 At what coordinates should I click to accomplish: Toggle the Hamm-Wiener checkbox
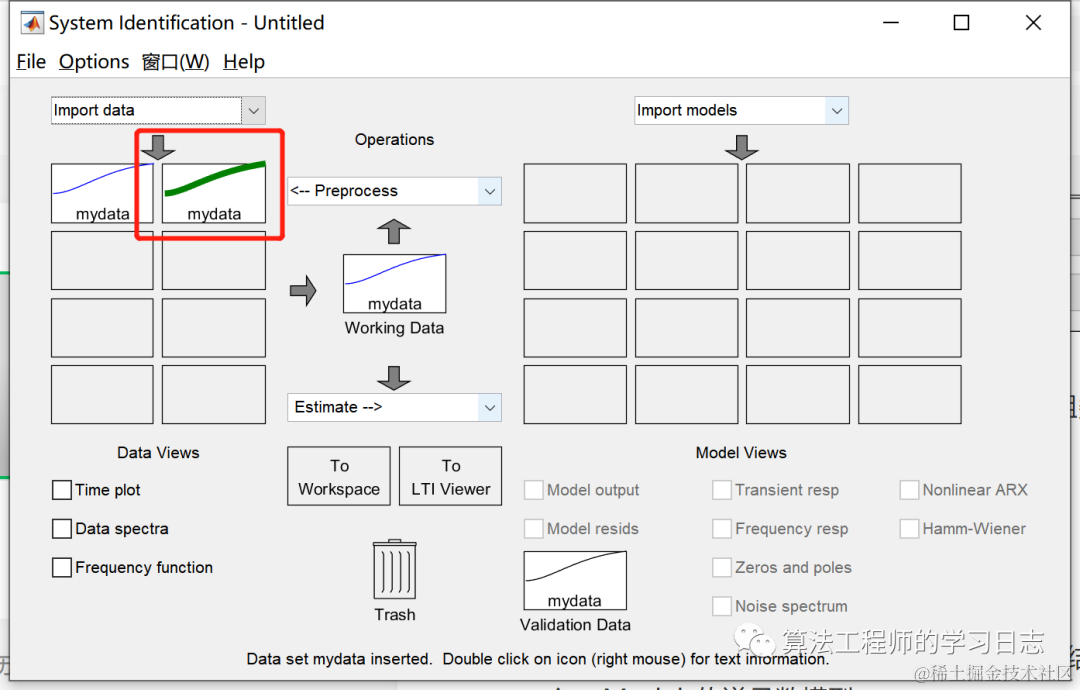[909, 528]
